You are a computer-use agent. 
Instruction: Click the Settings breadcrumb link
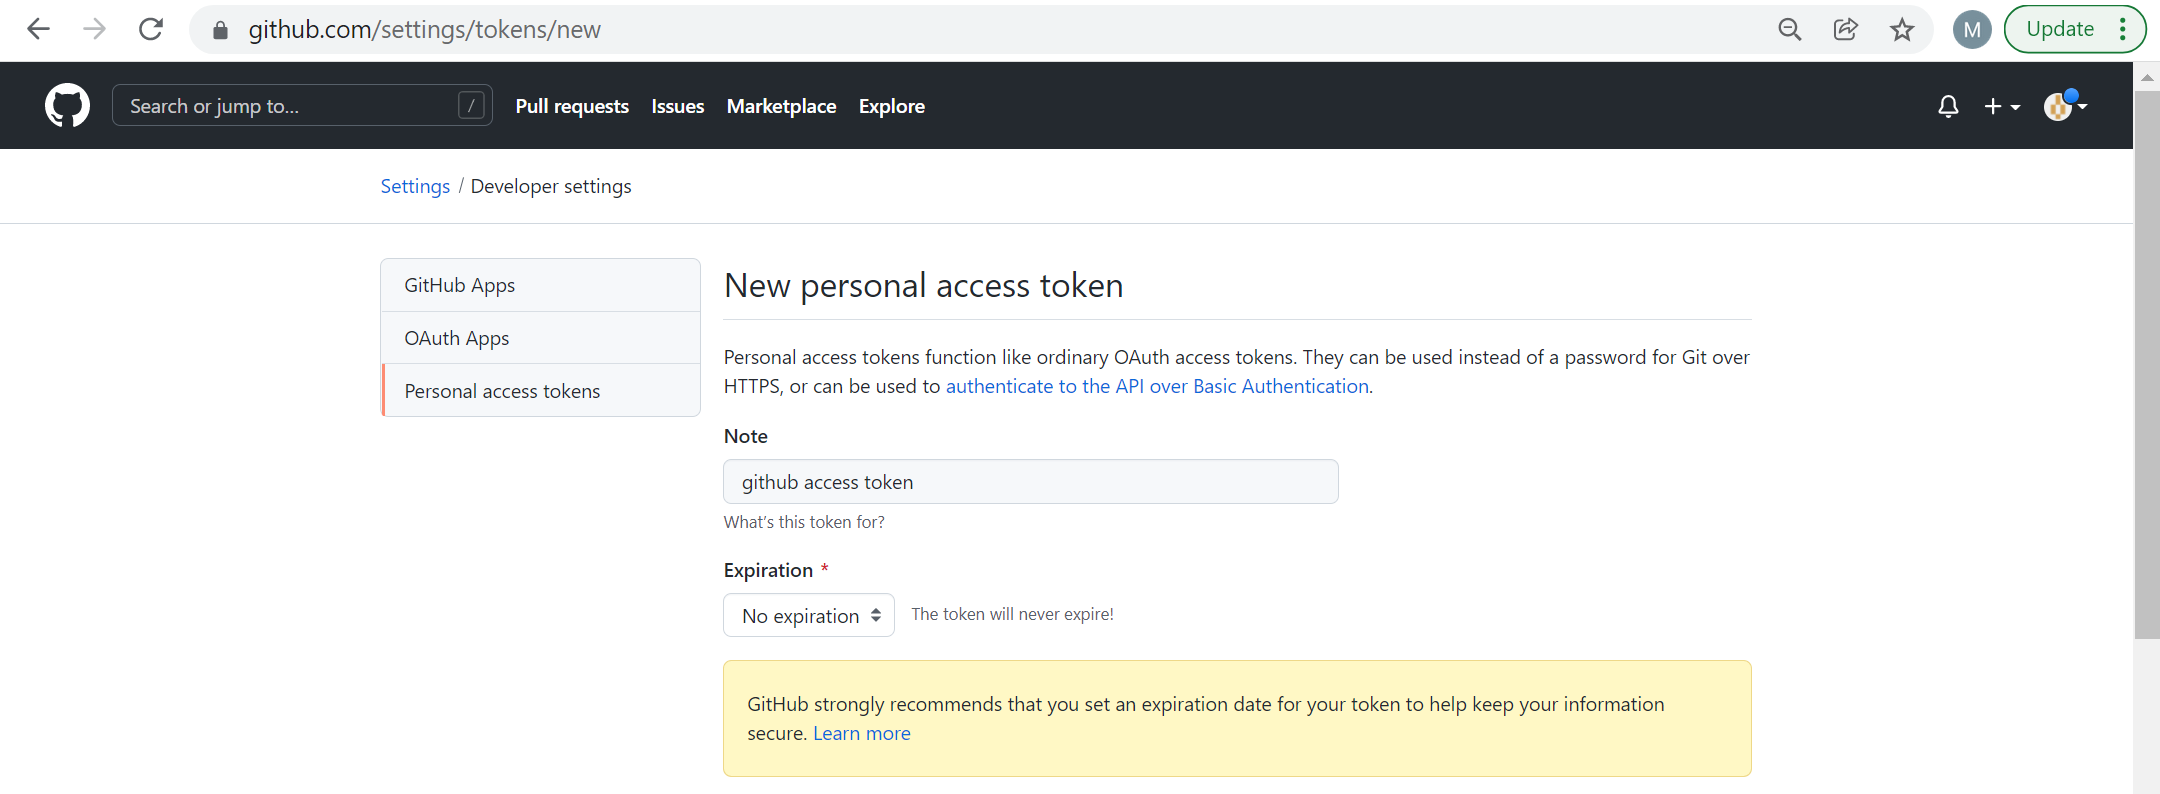(415, 186)
